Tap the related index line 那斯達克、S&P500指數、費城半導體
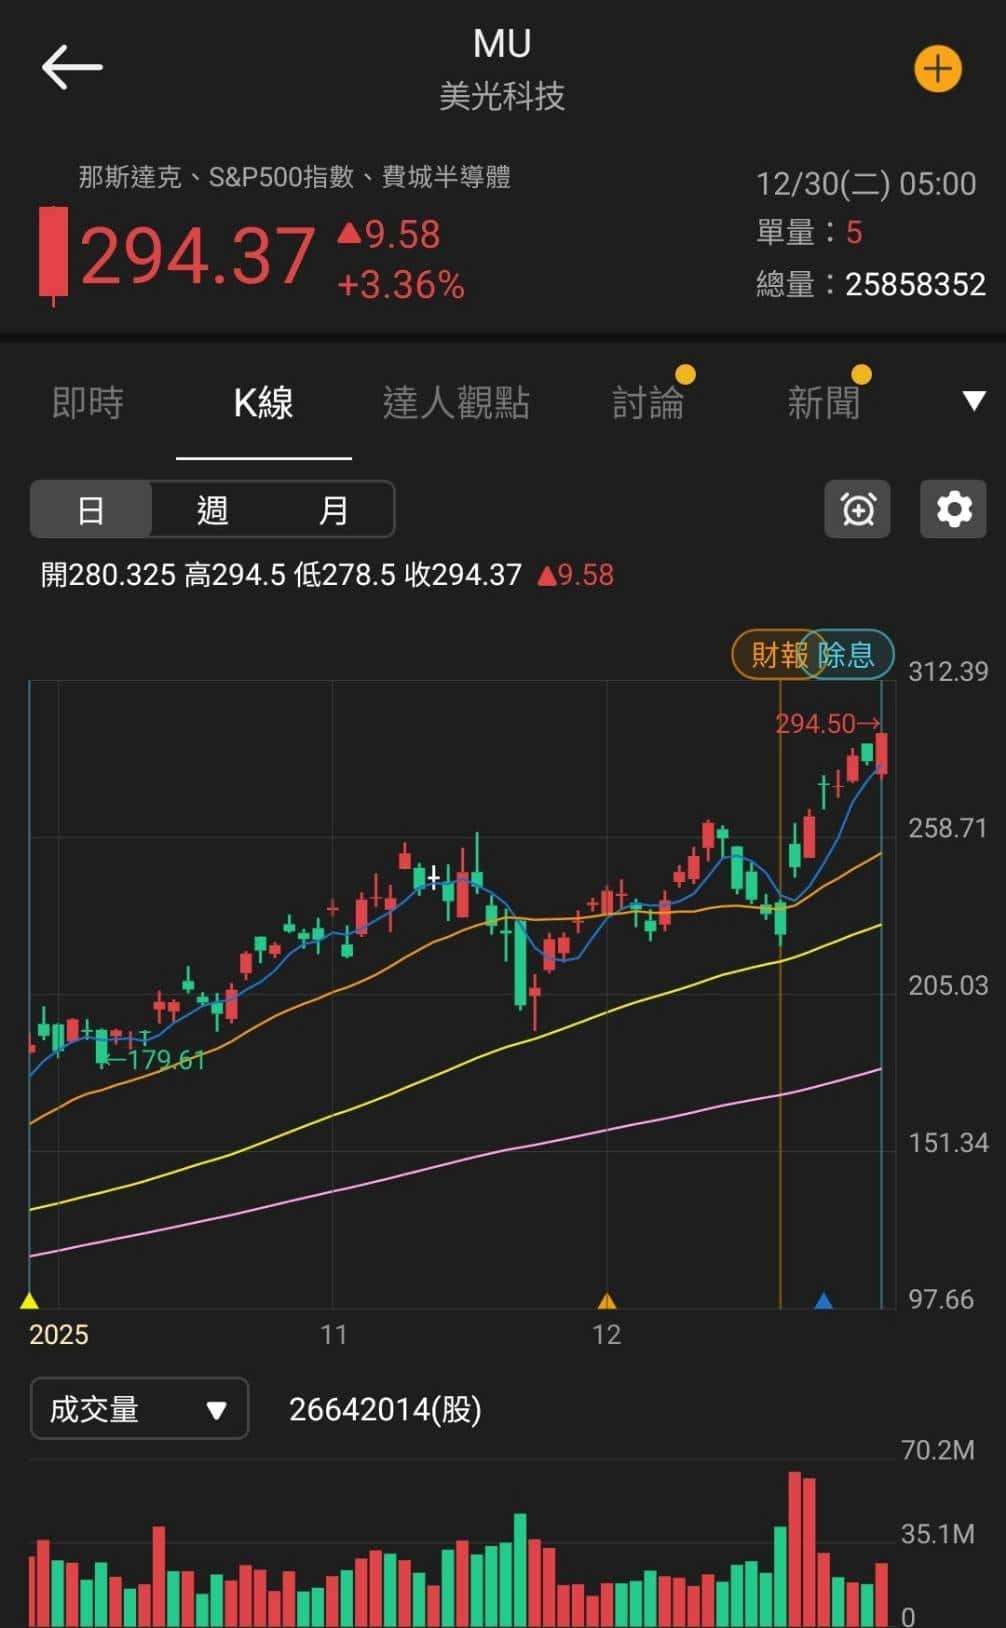 295,177
